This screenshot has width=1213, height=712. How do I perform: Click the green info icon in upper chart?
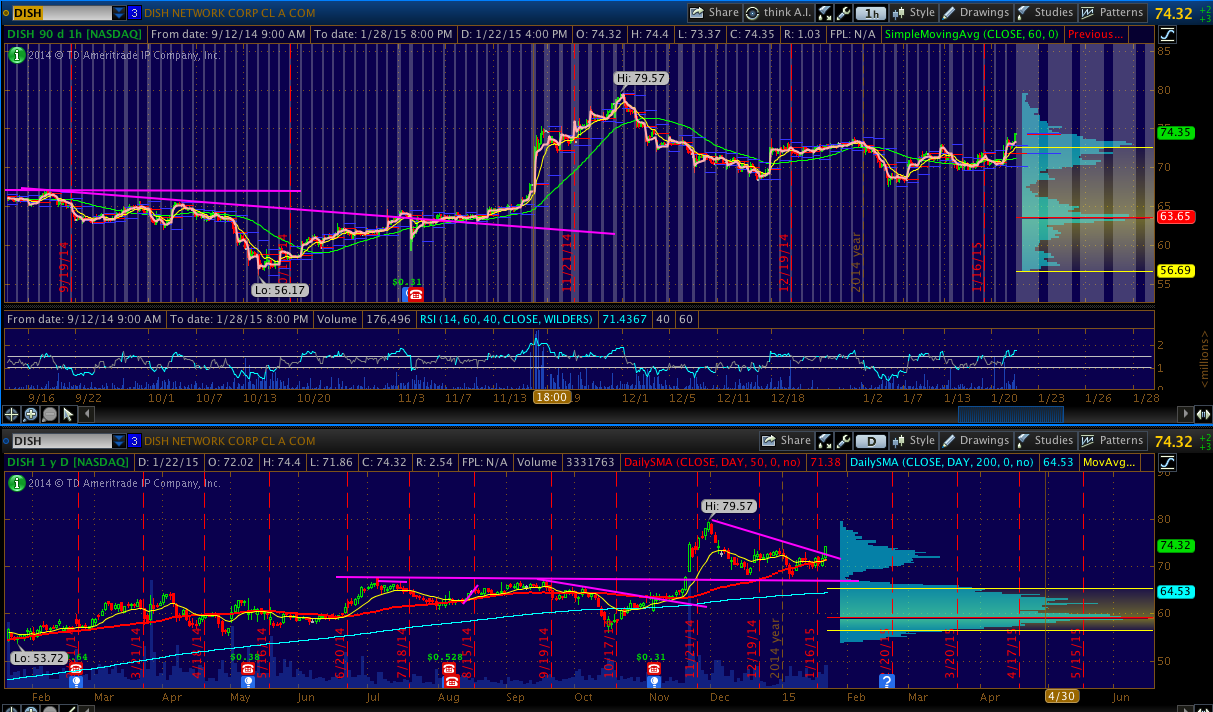click(16, 55)
